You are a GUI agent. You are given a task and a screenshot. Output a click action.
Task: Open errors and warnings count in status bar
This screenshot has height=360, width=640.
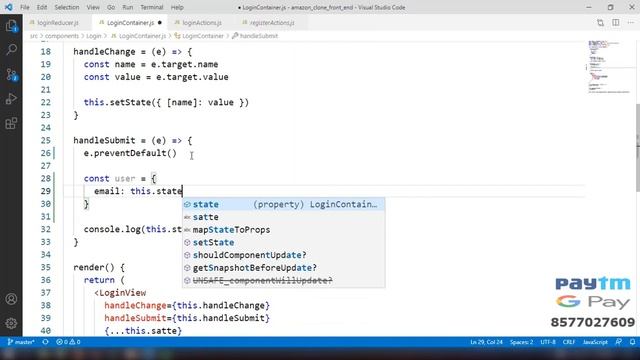tap(68, 342)
